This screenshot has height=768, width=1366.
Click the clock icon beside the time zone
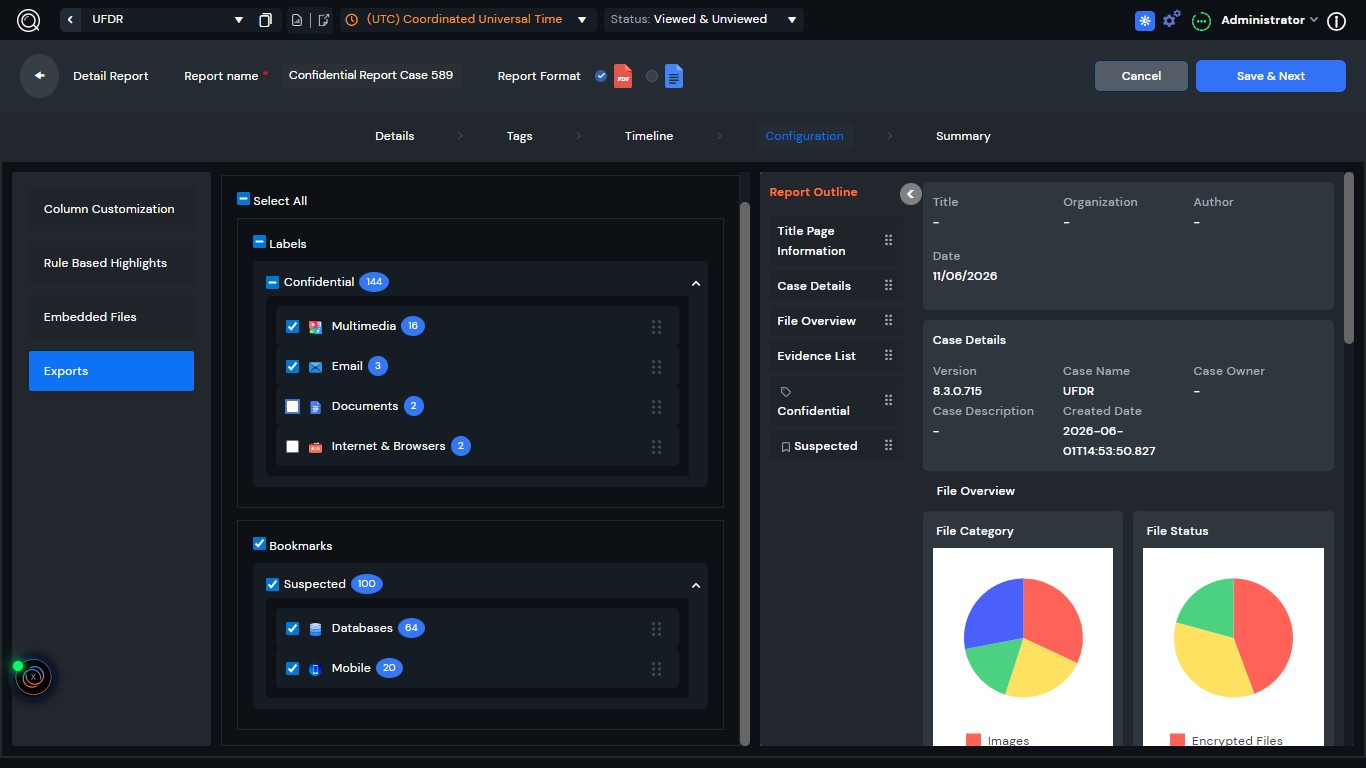pyautogui.click(x=352, y=20)
